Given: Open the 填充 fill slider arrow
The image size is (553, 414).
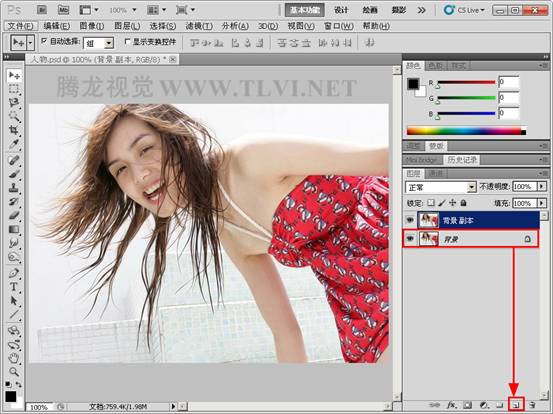Looking at the screenshot, I should [x=542, y=203].
